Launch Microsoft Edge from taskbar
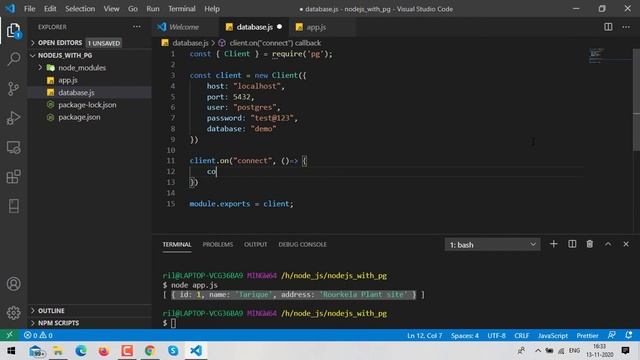This screenshot has width=640, height=360. click(x=81, y=351)
